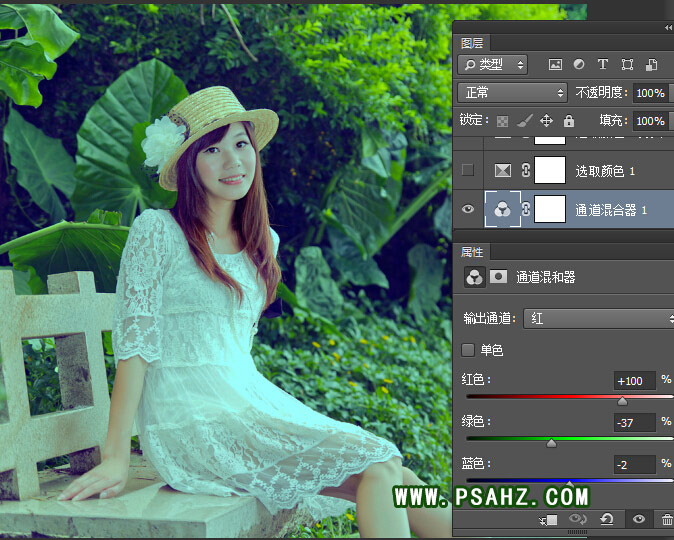This screenshot has width=674, height=540.
Task: Open the 类型 layer filter dropdown
Action: [x=492, y=65]
